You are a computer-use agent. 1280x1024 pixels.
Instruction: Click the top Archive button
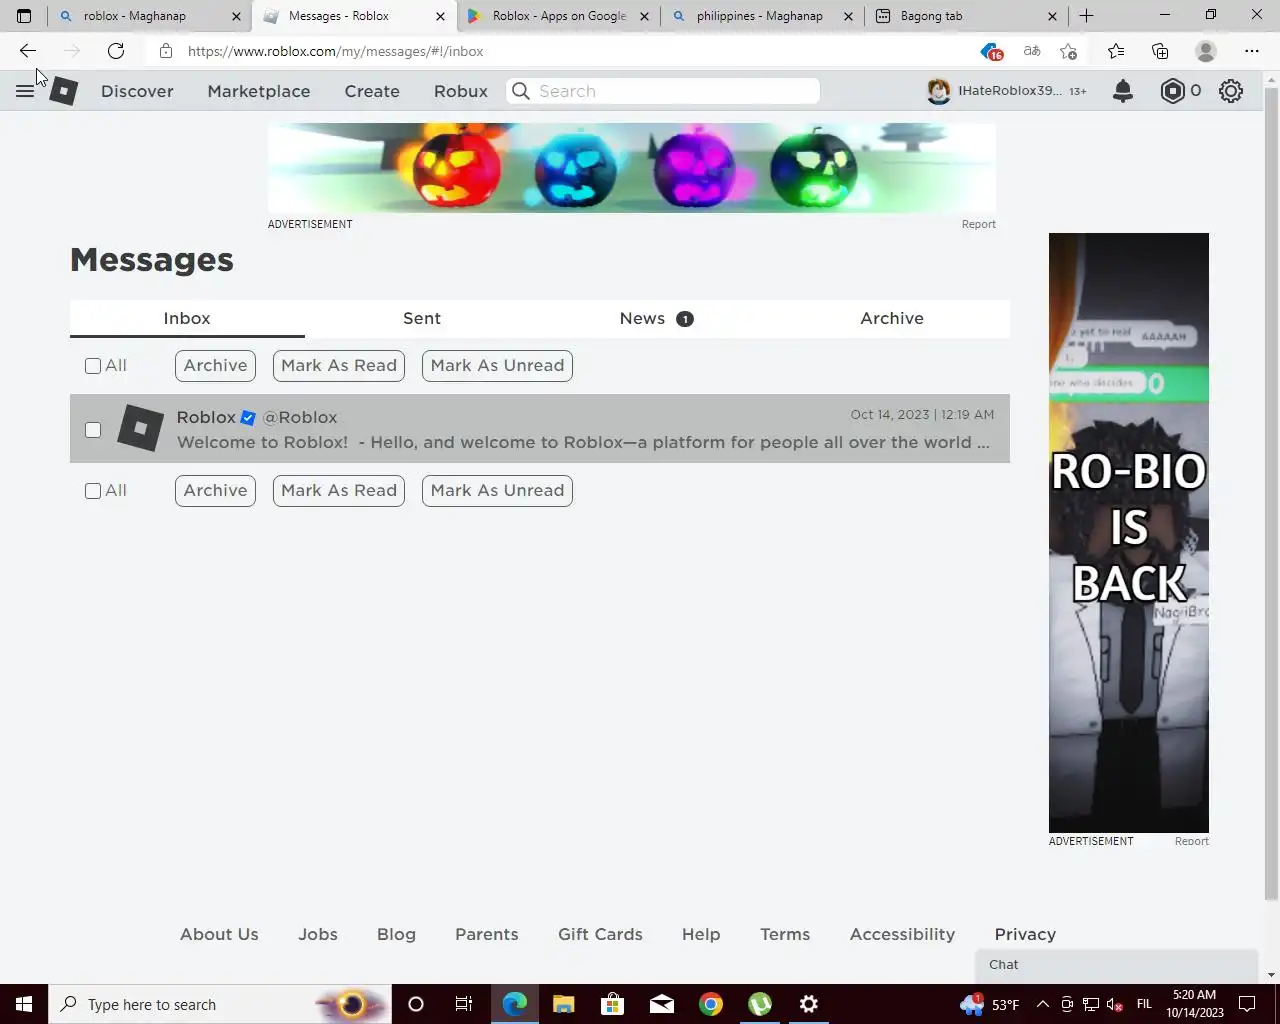click(215, 365)
